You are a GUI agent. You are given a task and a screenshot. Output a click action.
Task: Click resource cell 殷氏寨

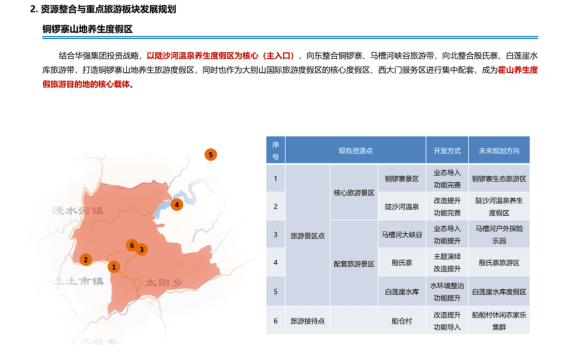coord(402,263)
